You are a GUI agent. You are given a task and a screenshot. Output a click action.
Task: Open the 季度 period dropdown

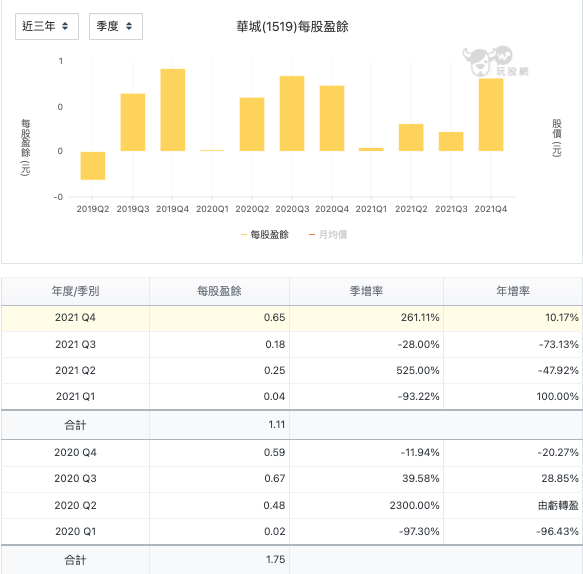coord(116,26)
